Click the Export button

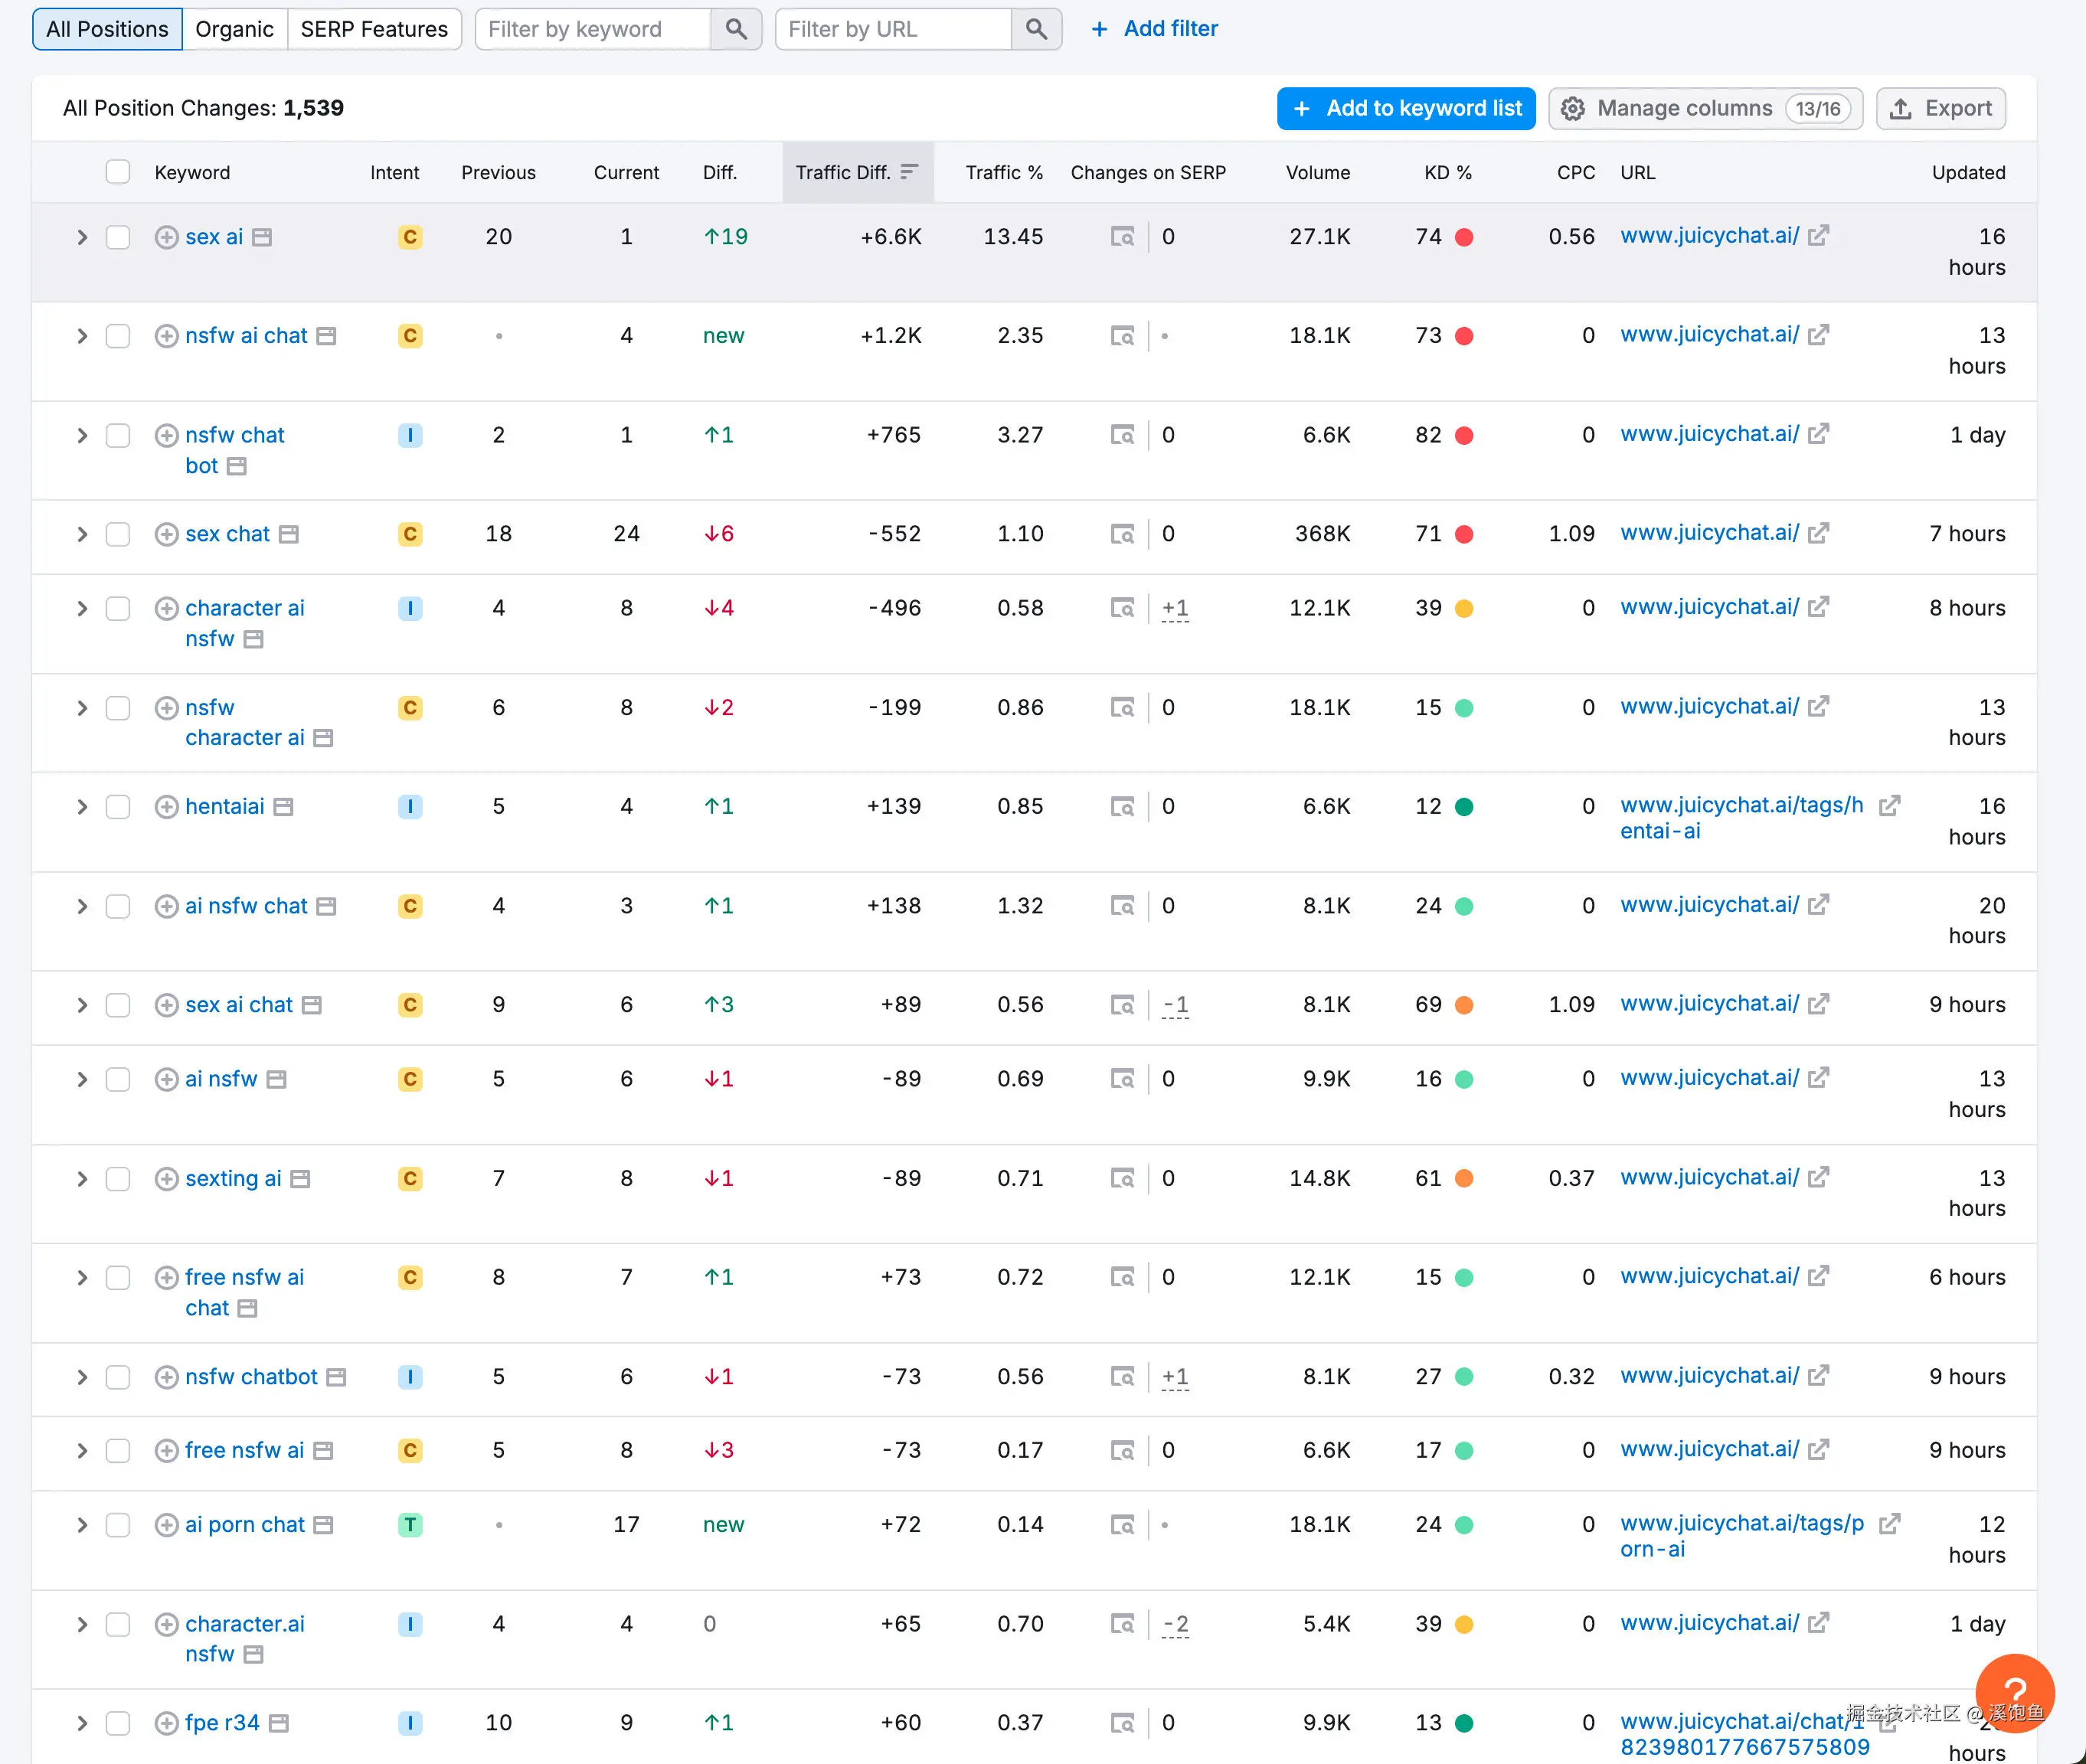[1940, 108]
